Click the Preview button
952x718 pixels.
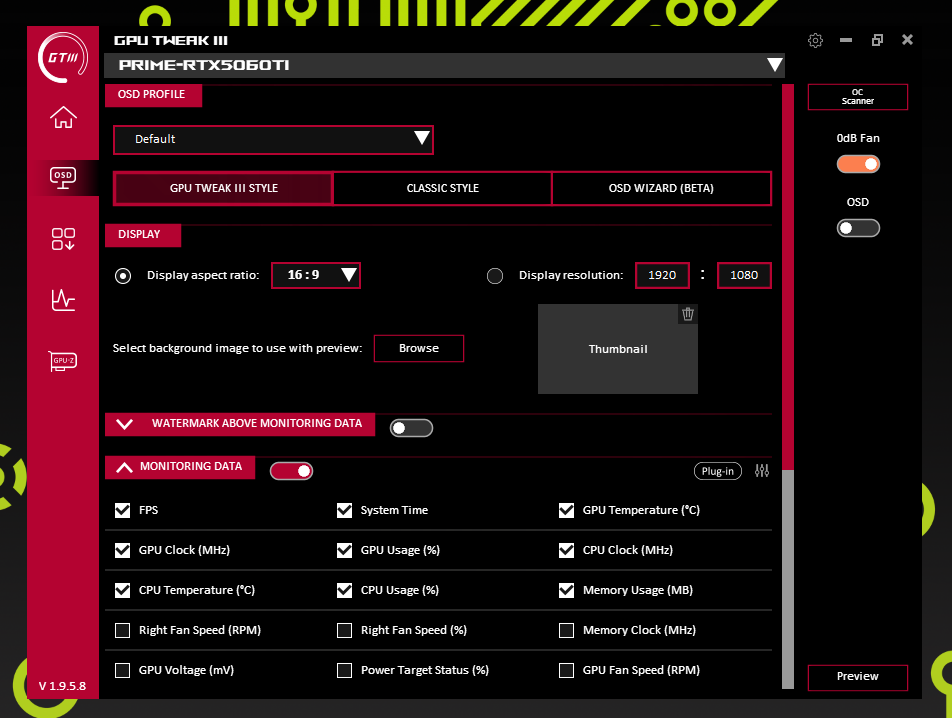(x=857, y=677)
